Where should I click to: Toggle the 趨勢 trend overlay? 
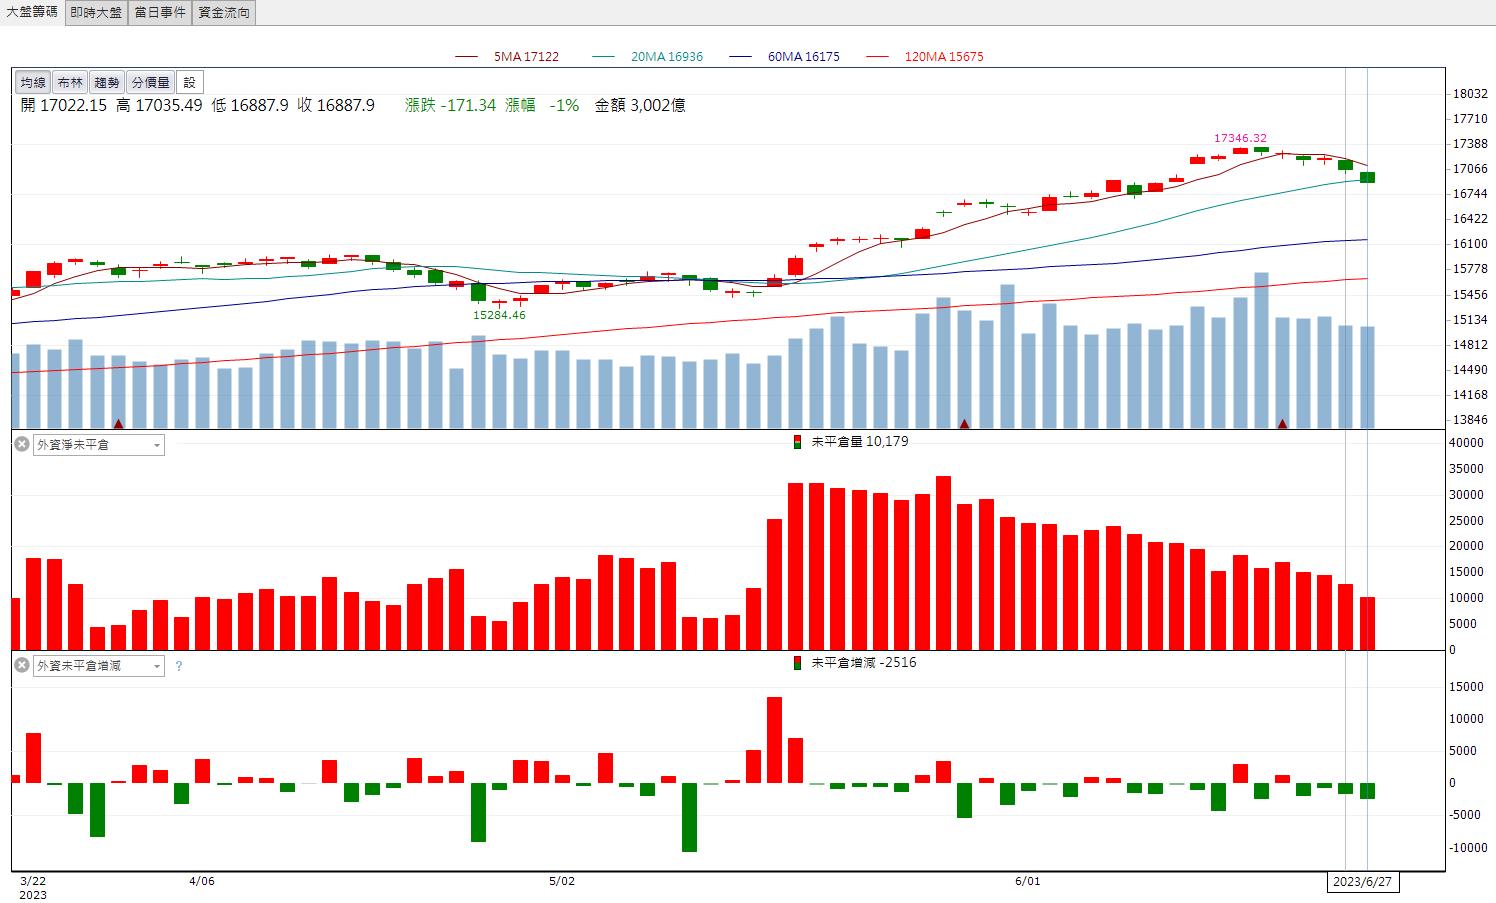click(106, 82)
